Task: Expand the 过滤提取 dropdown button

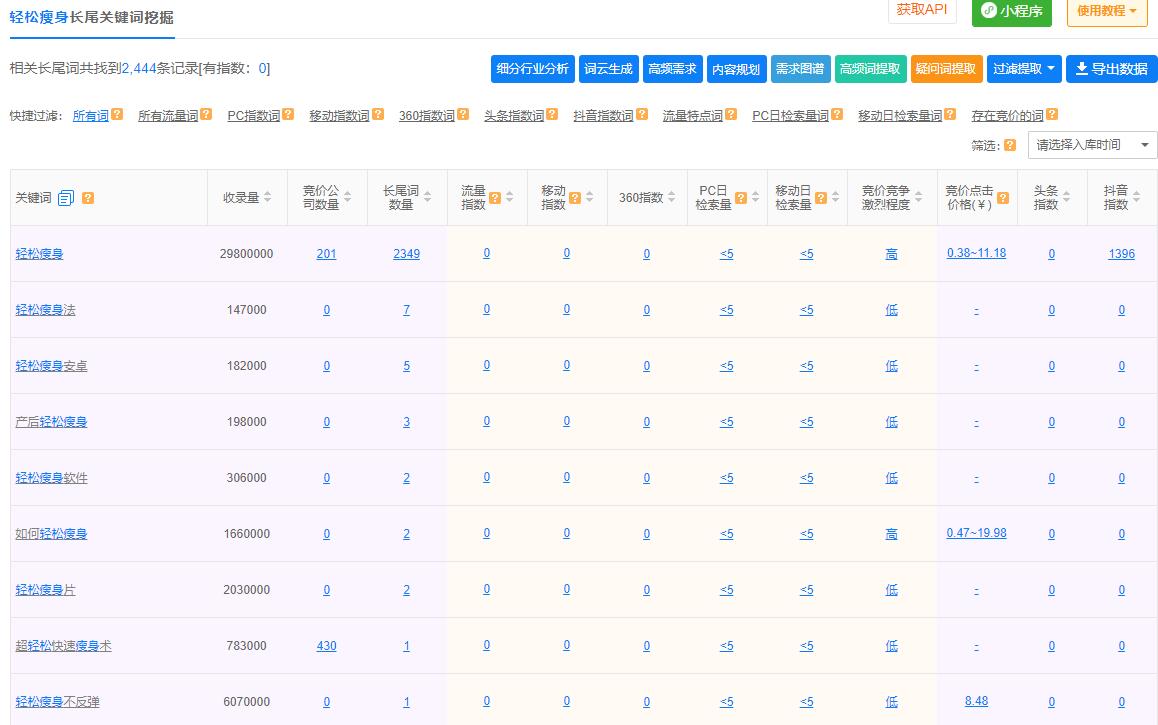Action: pyautogui.click(x=1024, y=69)
